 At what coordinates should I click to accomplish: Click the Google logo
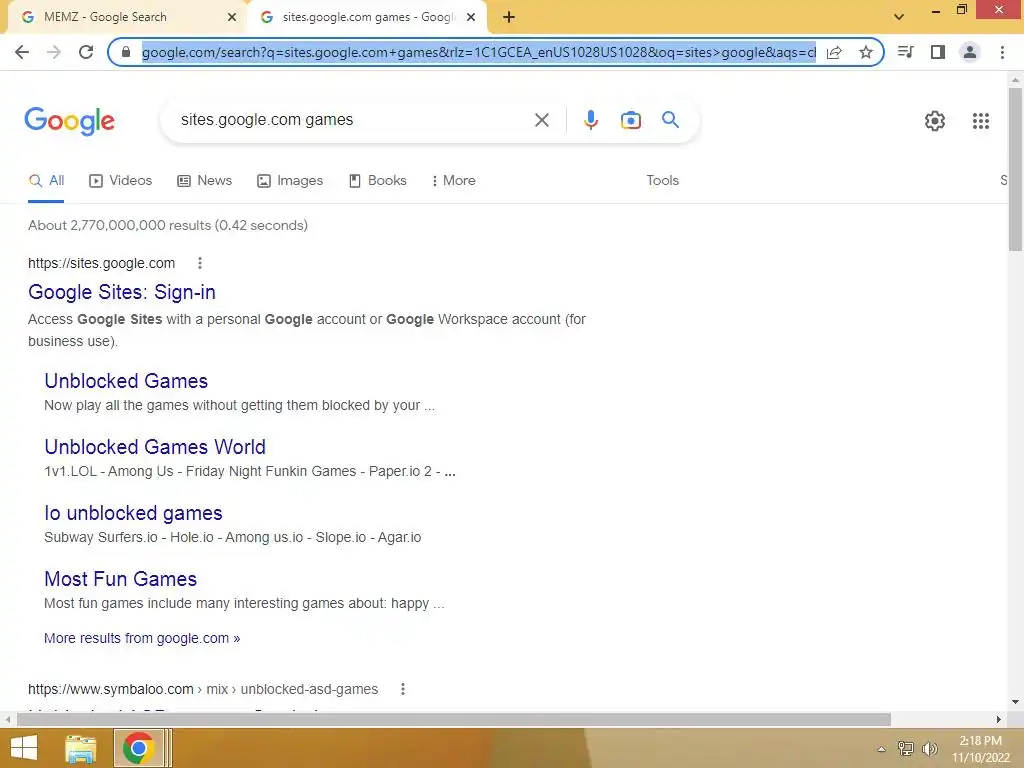pos(69,121)
